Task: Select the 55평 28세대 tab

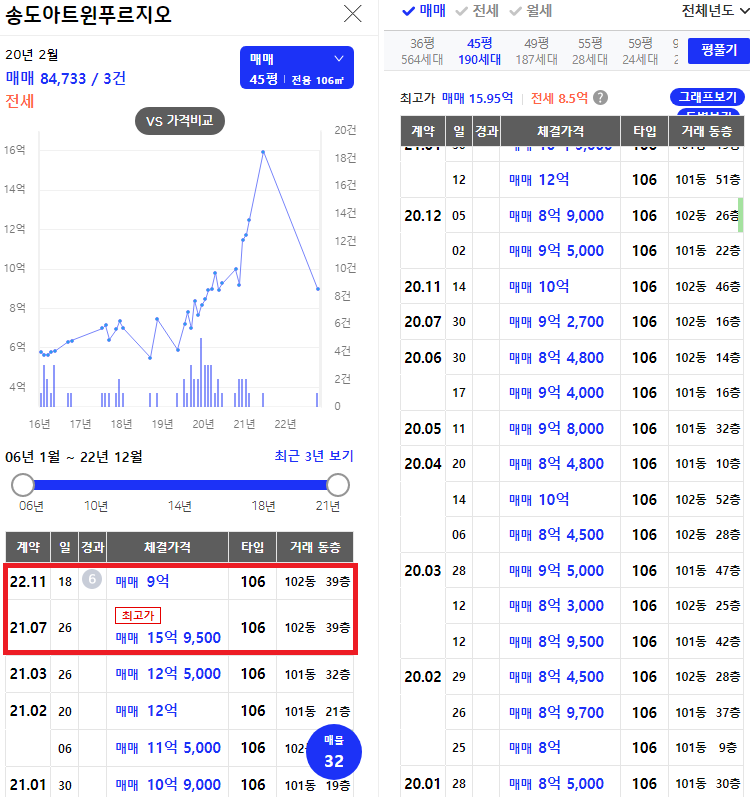Action: (x=590, y=51)
